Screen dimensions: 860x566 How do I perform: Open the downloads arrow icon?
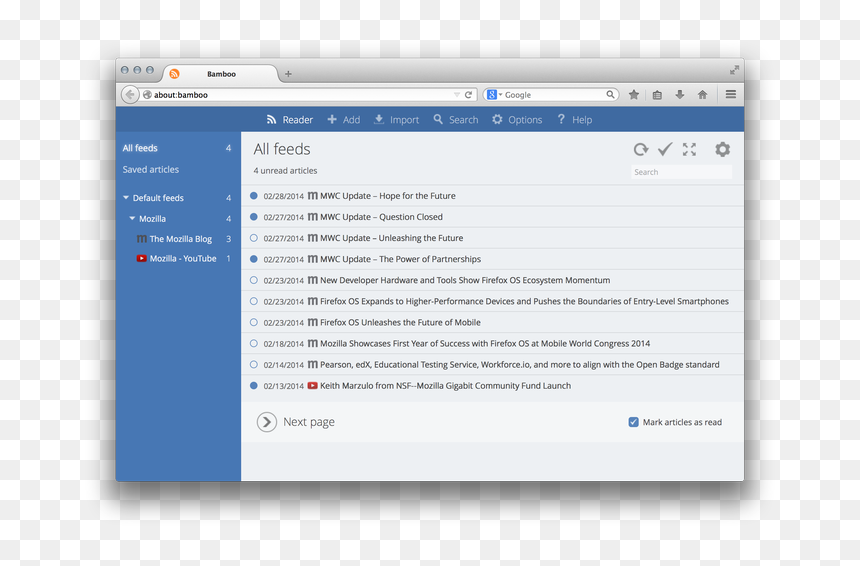[x=680, y=94]
